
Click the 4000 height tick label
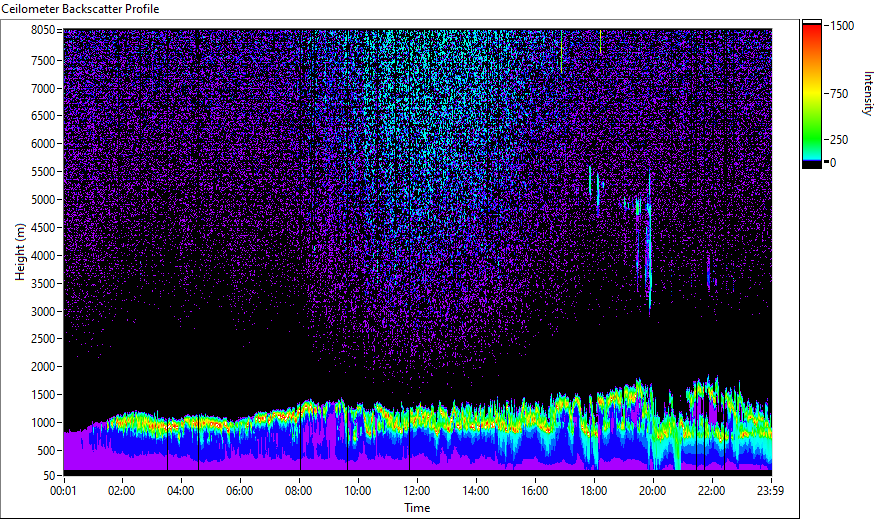click(x=43, y=256)
